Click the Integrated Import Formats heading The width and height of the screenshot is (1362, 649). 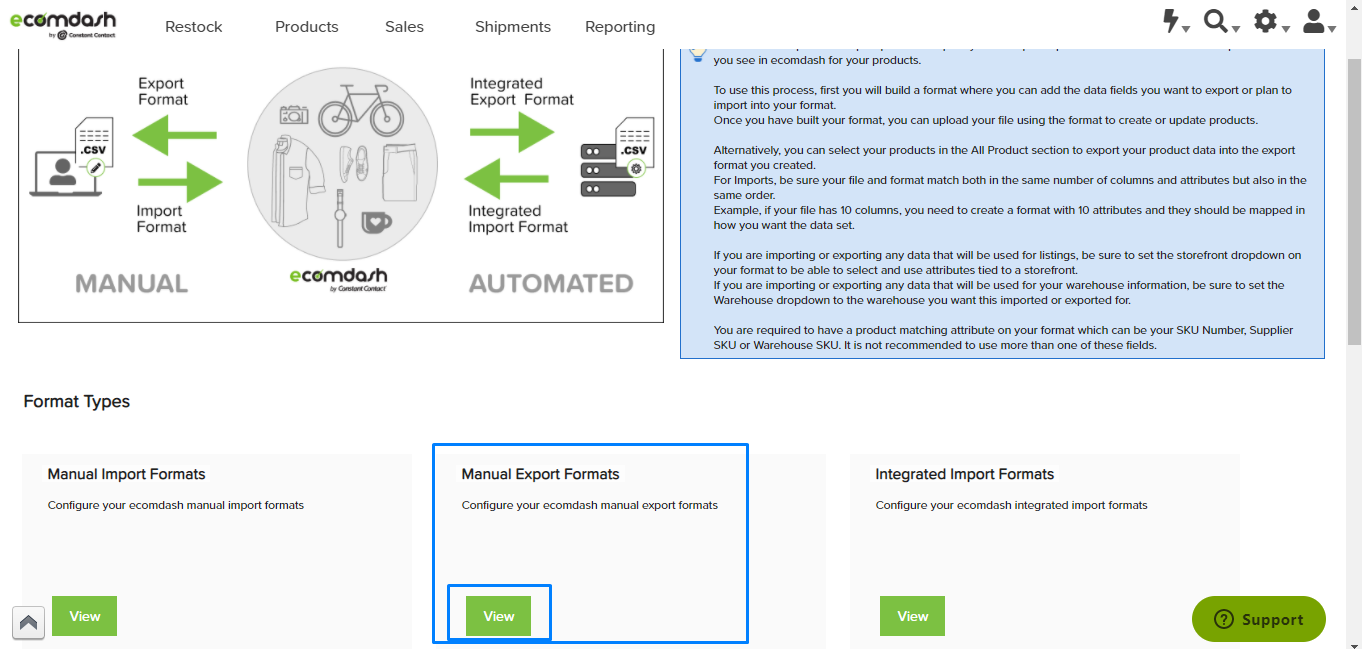point(965,474)
